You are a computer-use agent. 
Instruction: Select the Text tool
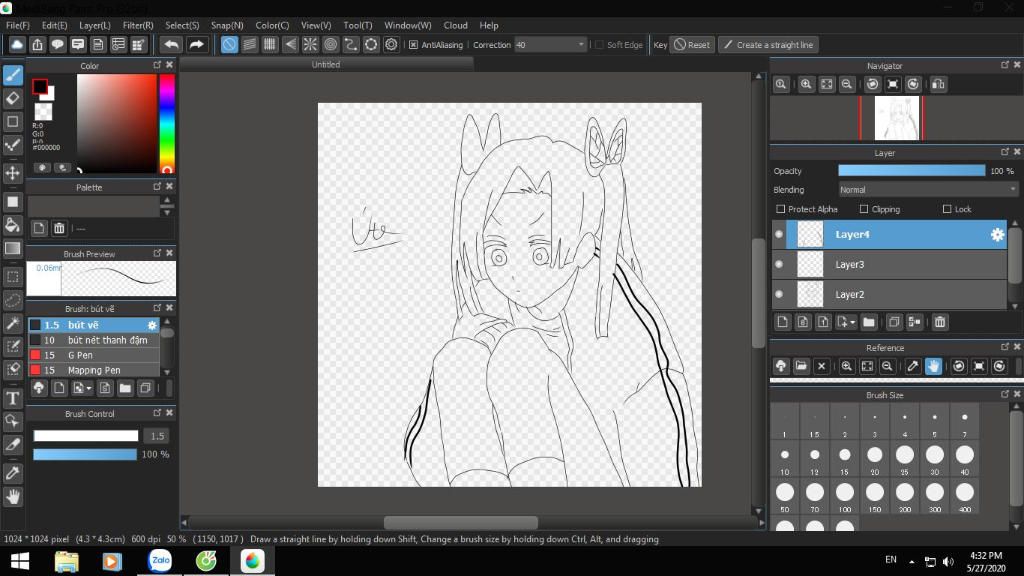point(12,398)
